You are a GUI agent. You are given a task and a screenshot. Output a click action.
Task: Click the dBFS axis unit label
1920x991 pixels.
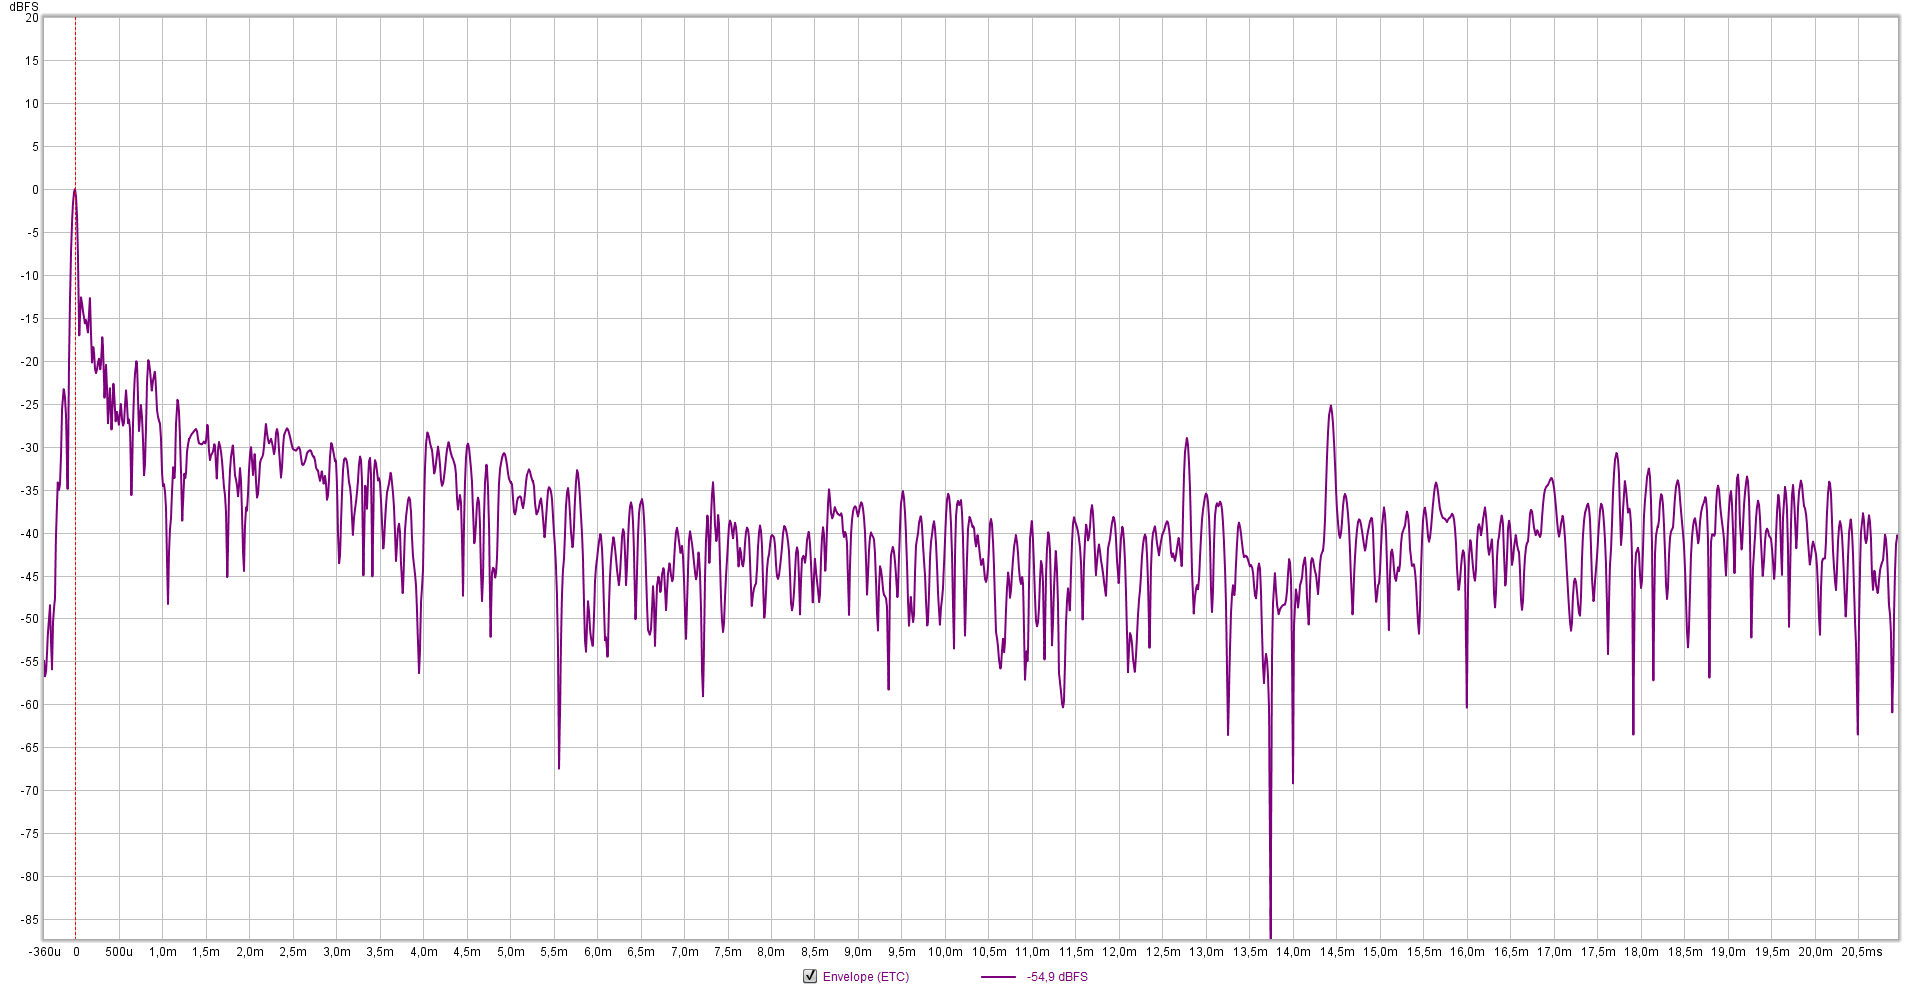(24, 7)
